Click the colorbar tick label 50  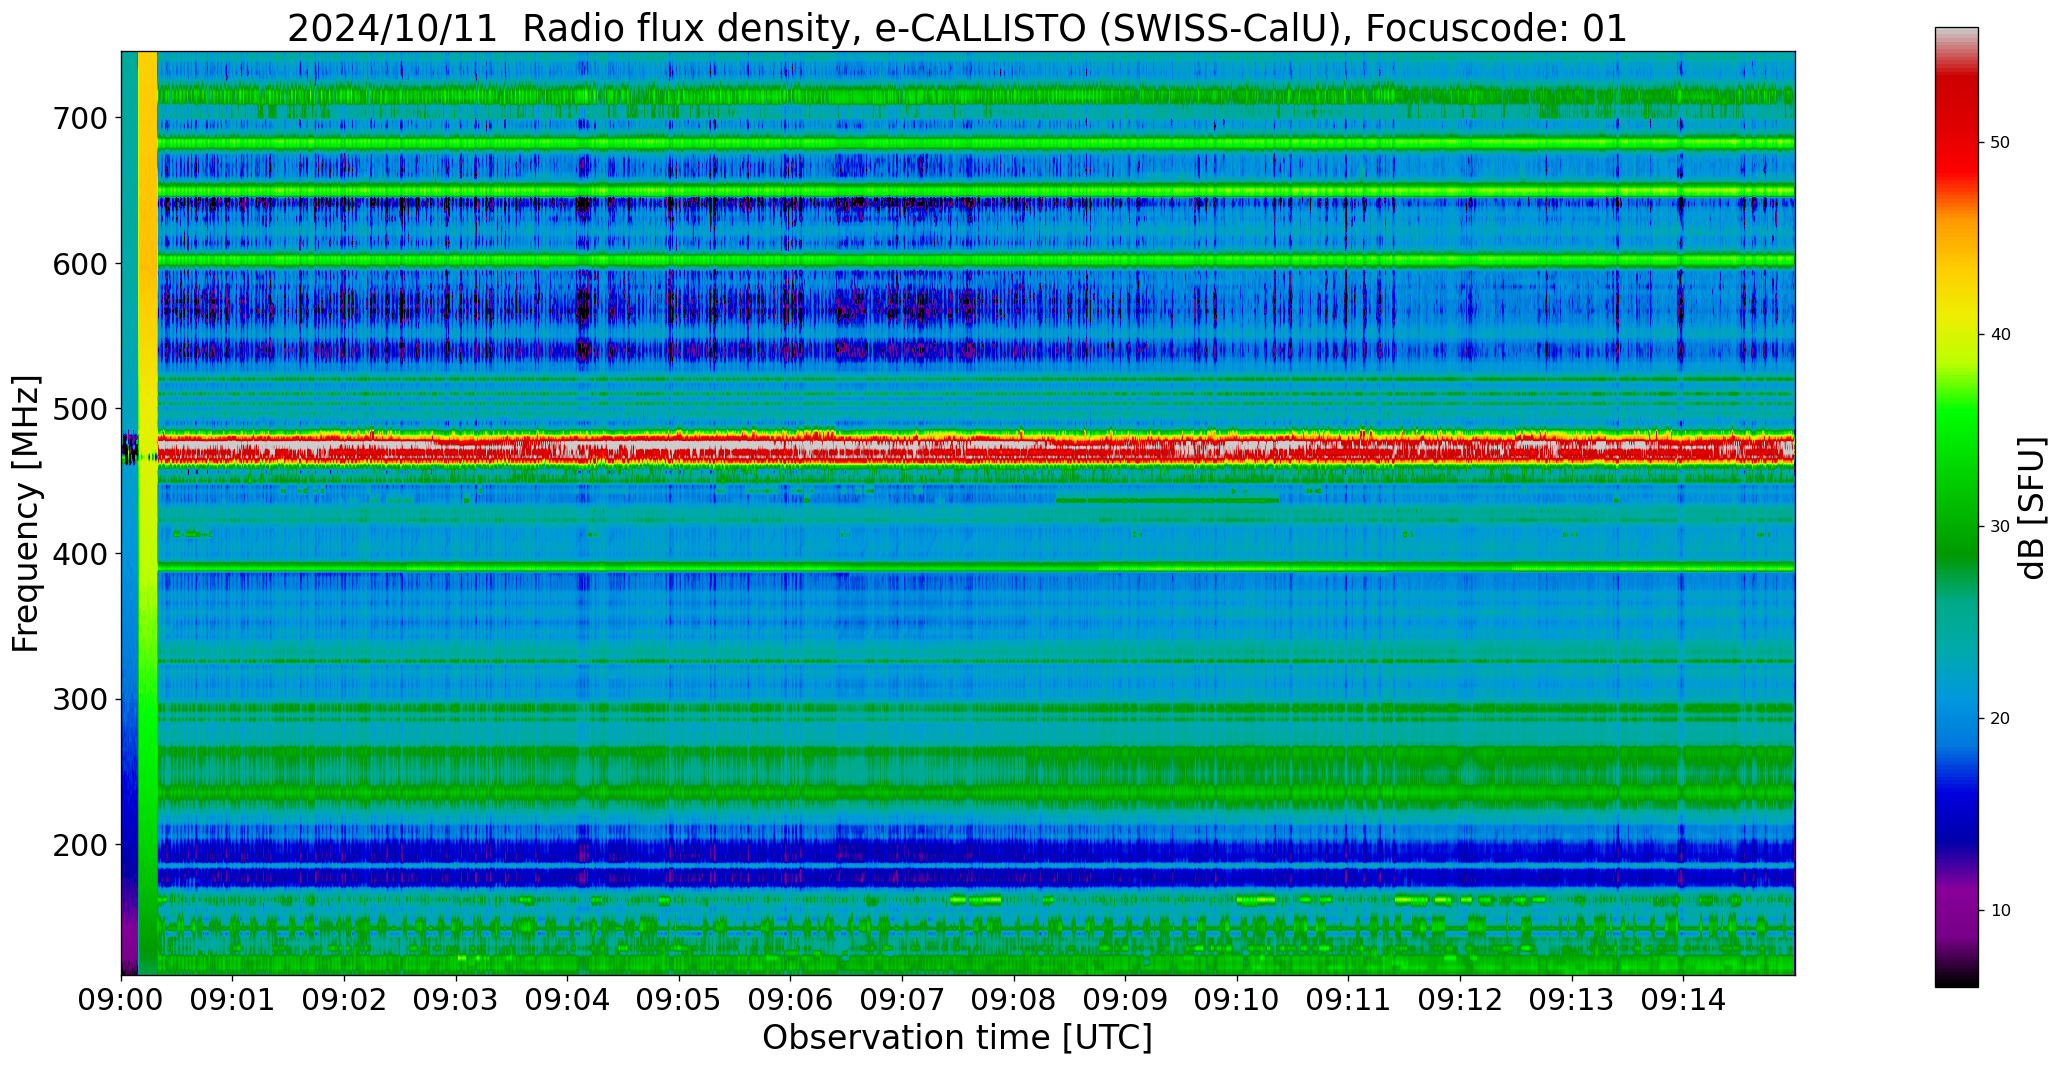[2000, 143]
